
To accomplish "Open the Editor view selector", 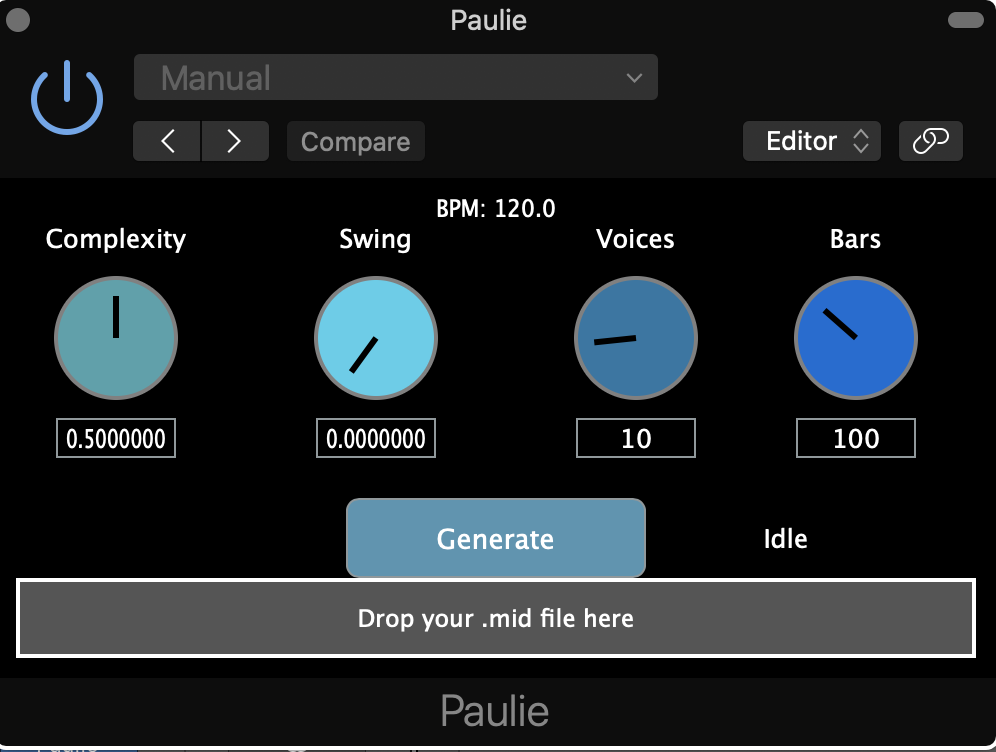I will pyautogui.click(x=811, y=142).
